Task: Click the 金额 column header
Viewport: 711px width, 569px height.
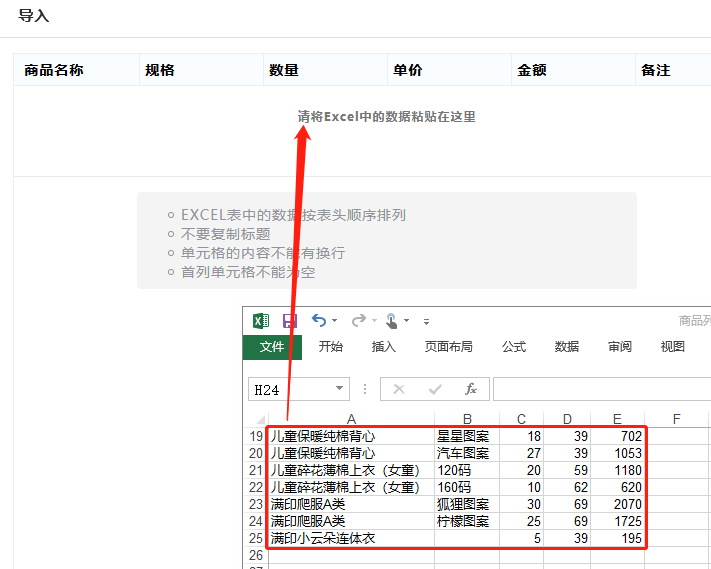Action: (531, 71)
